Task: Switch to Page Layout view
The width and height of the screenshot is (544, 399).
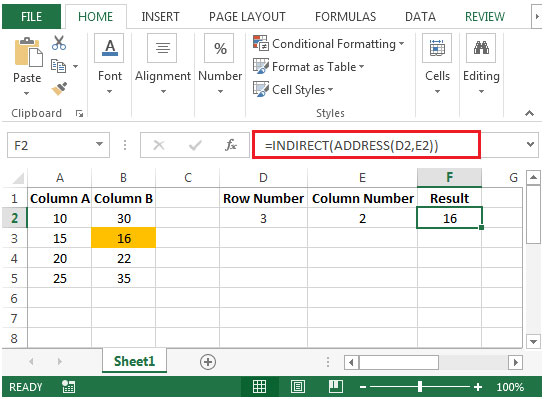Action: click(x=298, y=387)
